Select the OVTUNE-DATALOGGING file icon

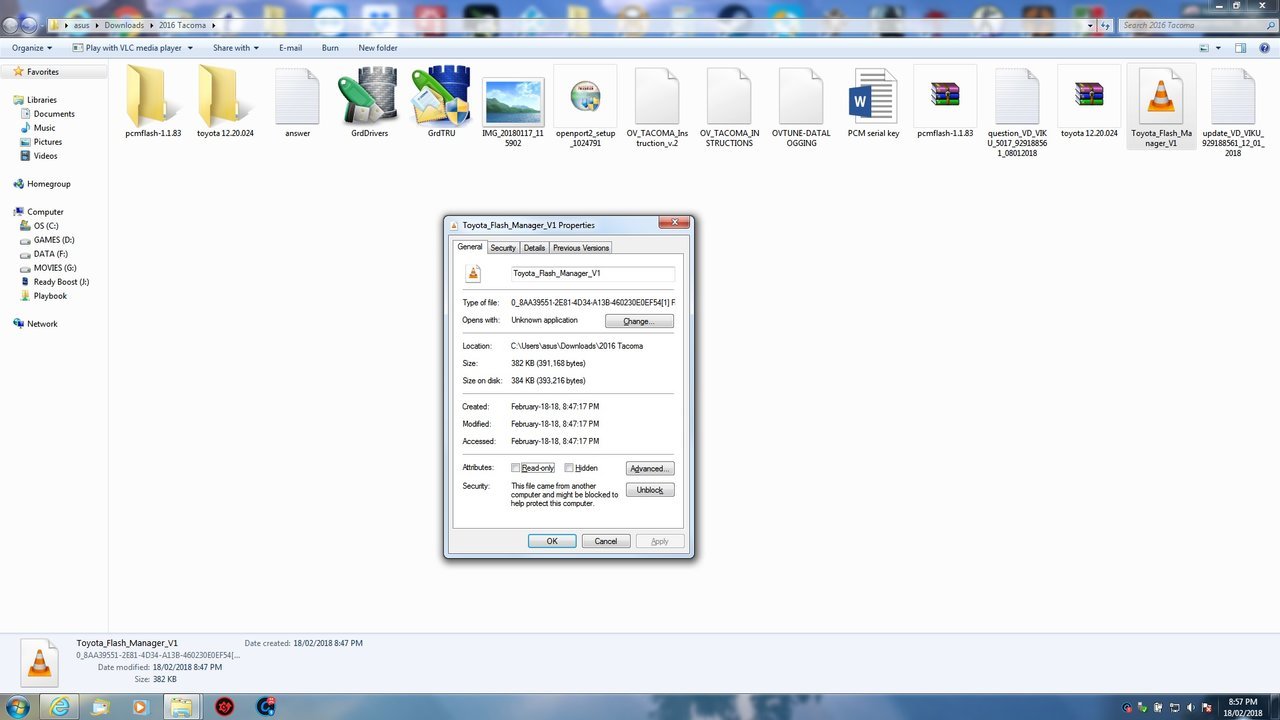click(x=801, y=97)
